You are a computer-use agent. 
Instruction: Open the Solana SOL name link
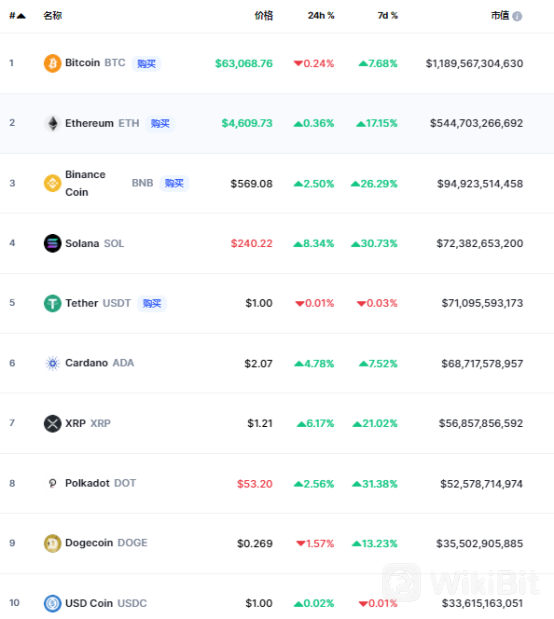click(94, 244)
